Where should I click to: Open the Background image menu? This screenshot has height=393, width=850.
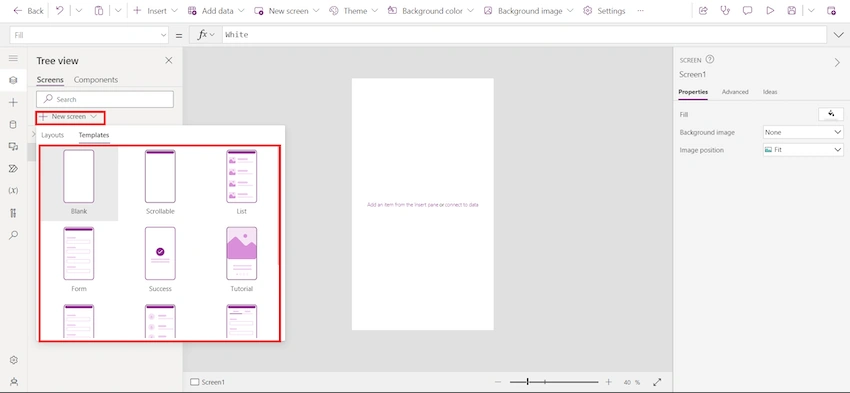click(x=529, y=11)
